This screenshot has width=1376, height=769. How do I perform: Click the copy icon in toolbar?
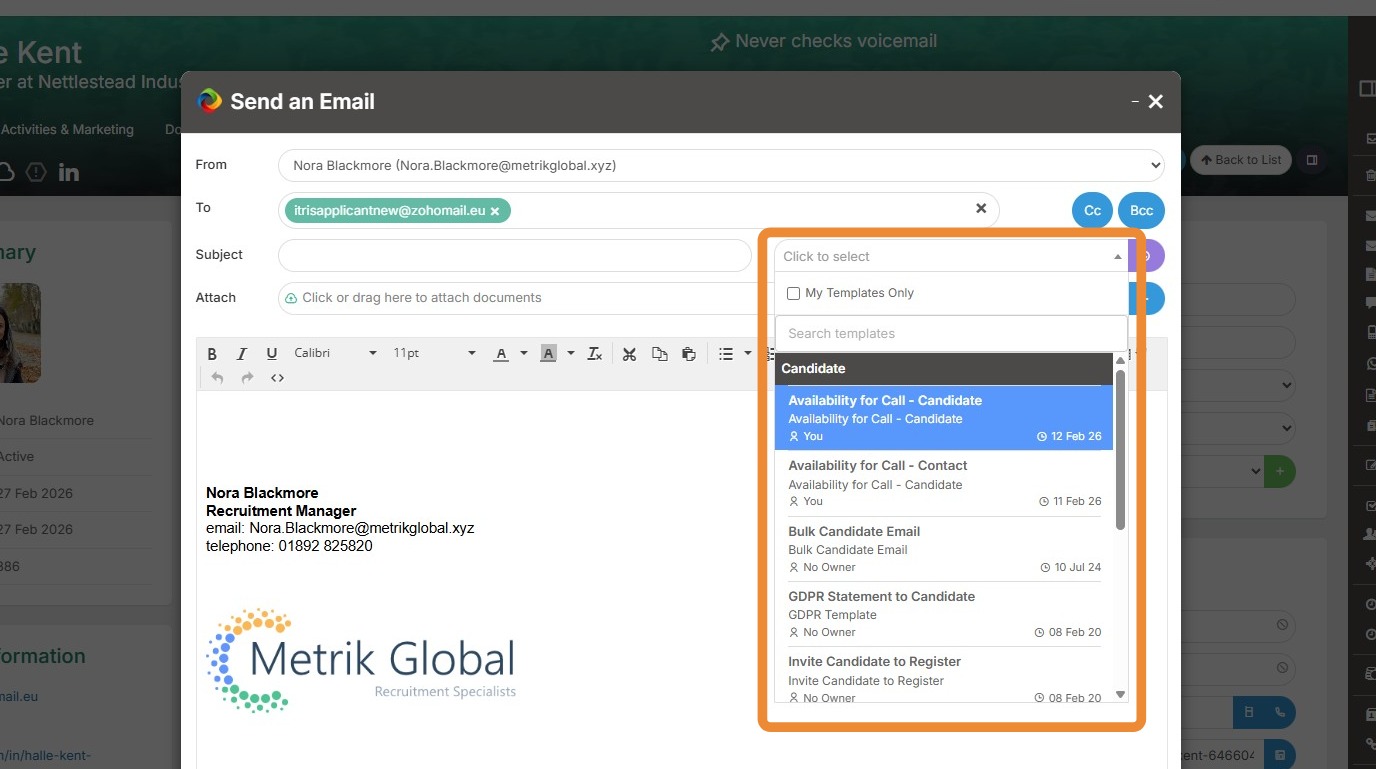pos(659,354)
